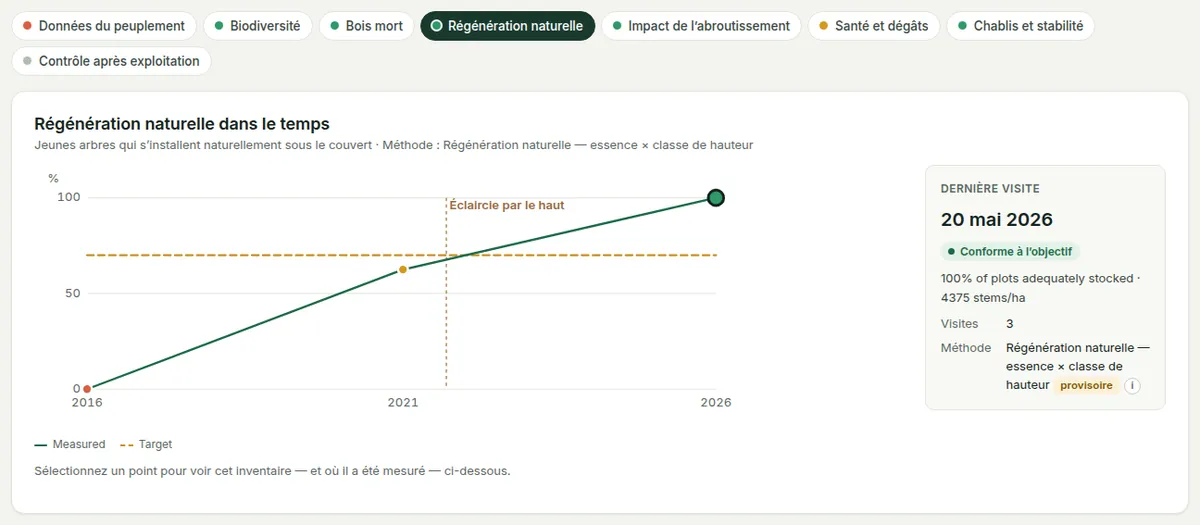This screenshot has width=1200, height=525.
Task: Click the Éclaircie par le haut label
Action: (x=507, y=205)
